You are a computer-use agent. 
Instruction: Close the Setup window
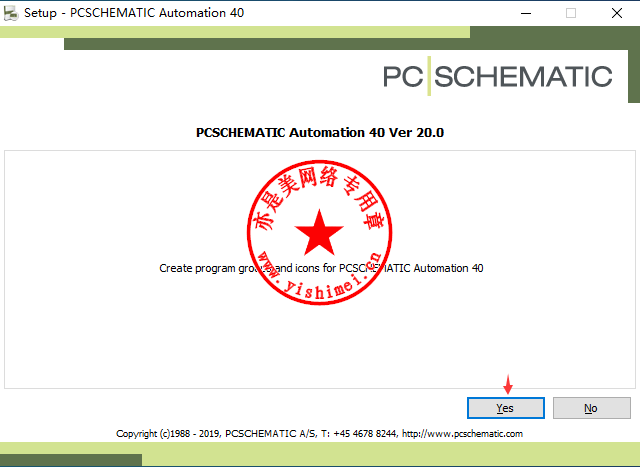(617, 13)
